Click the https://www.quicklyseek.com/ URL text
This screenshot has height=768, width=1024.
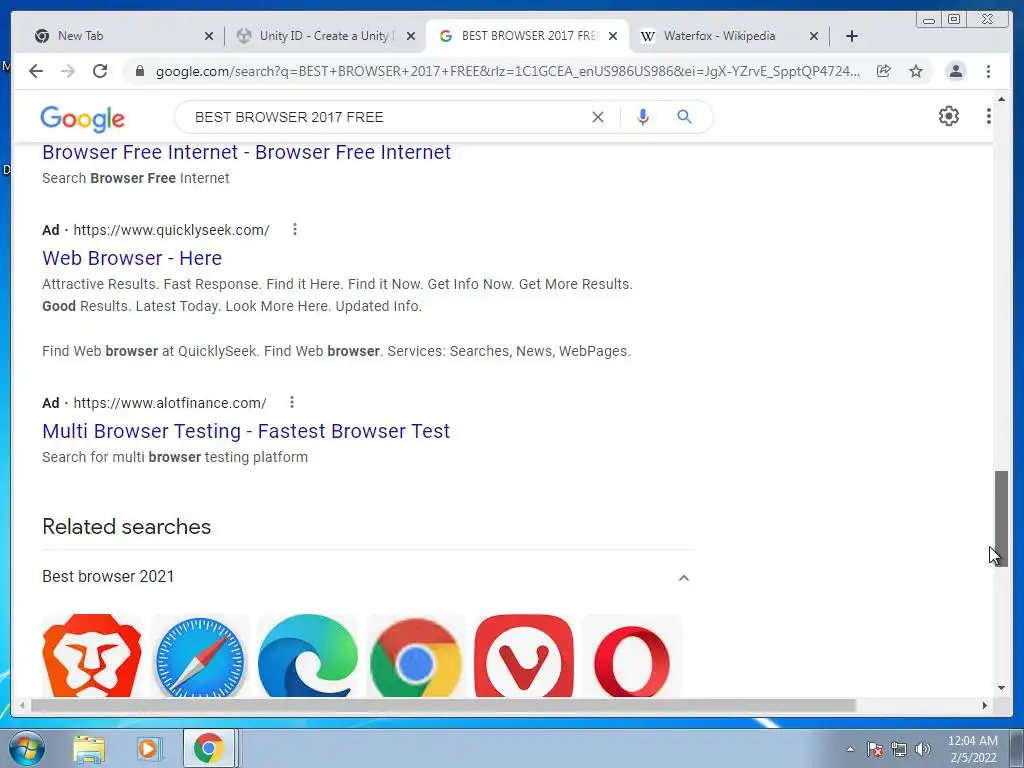tap(171, 230)
